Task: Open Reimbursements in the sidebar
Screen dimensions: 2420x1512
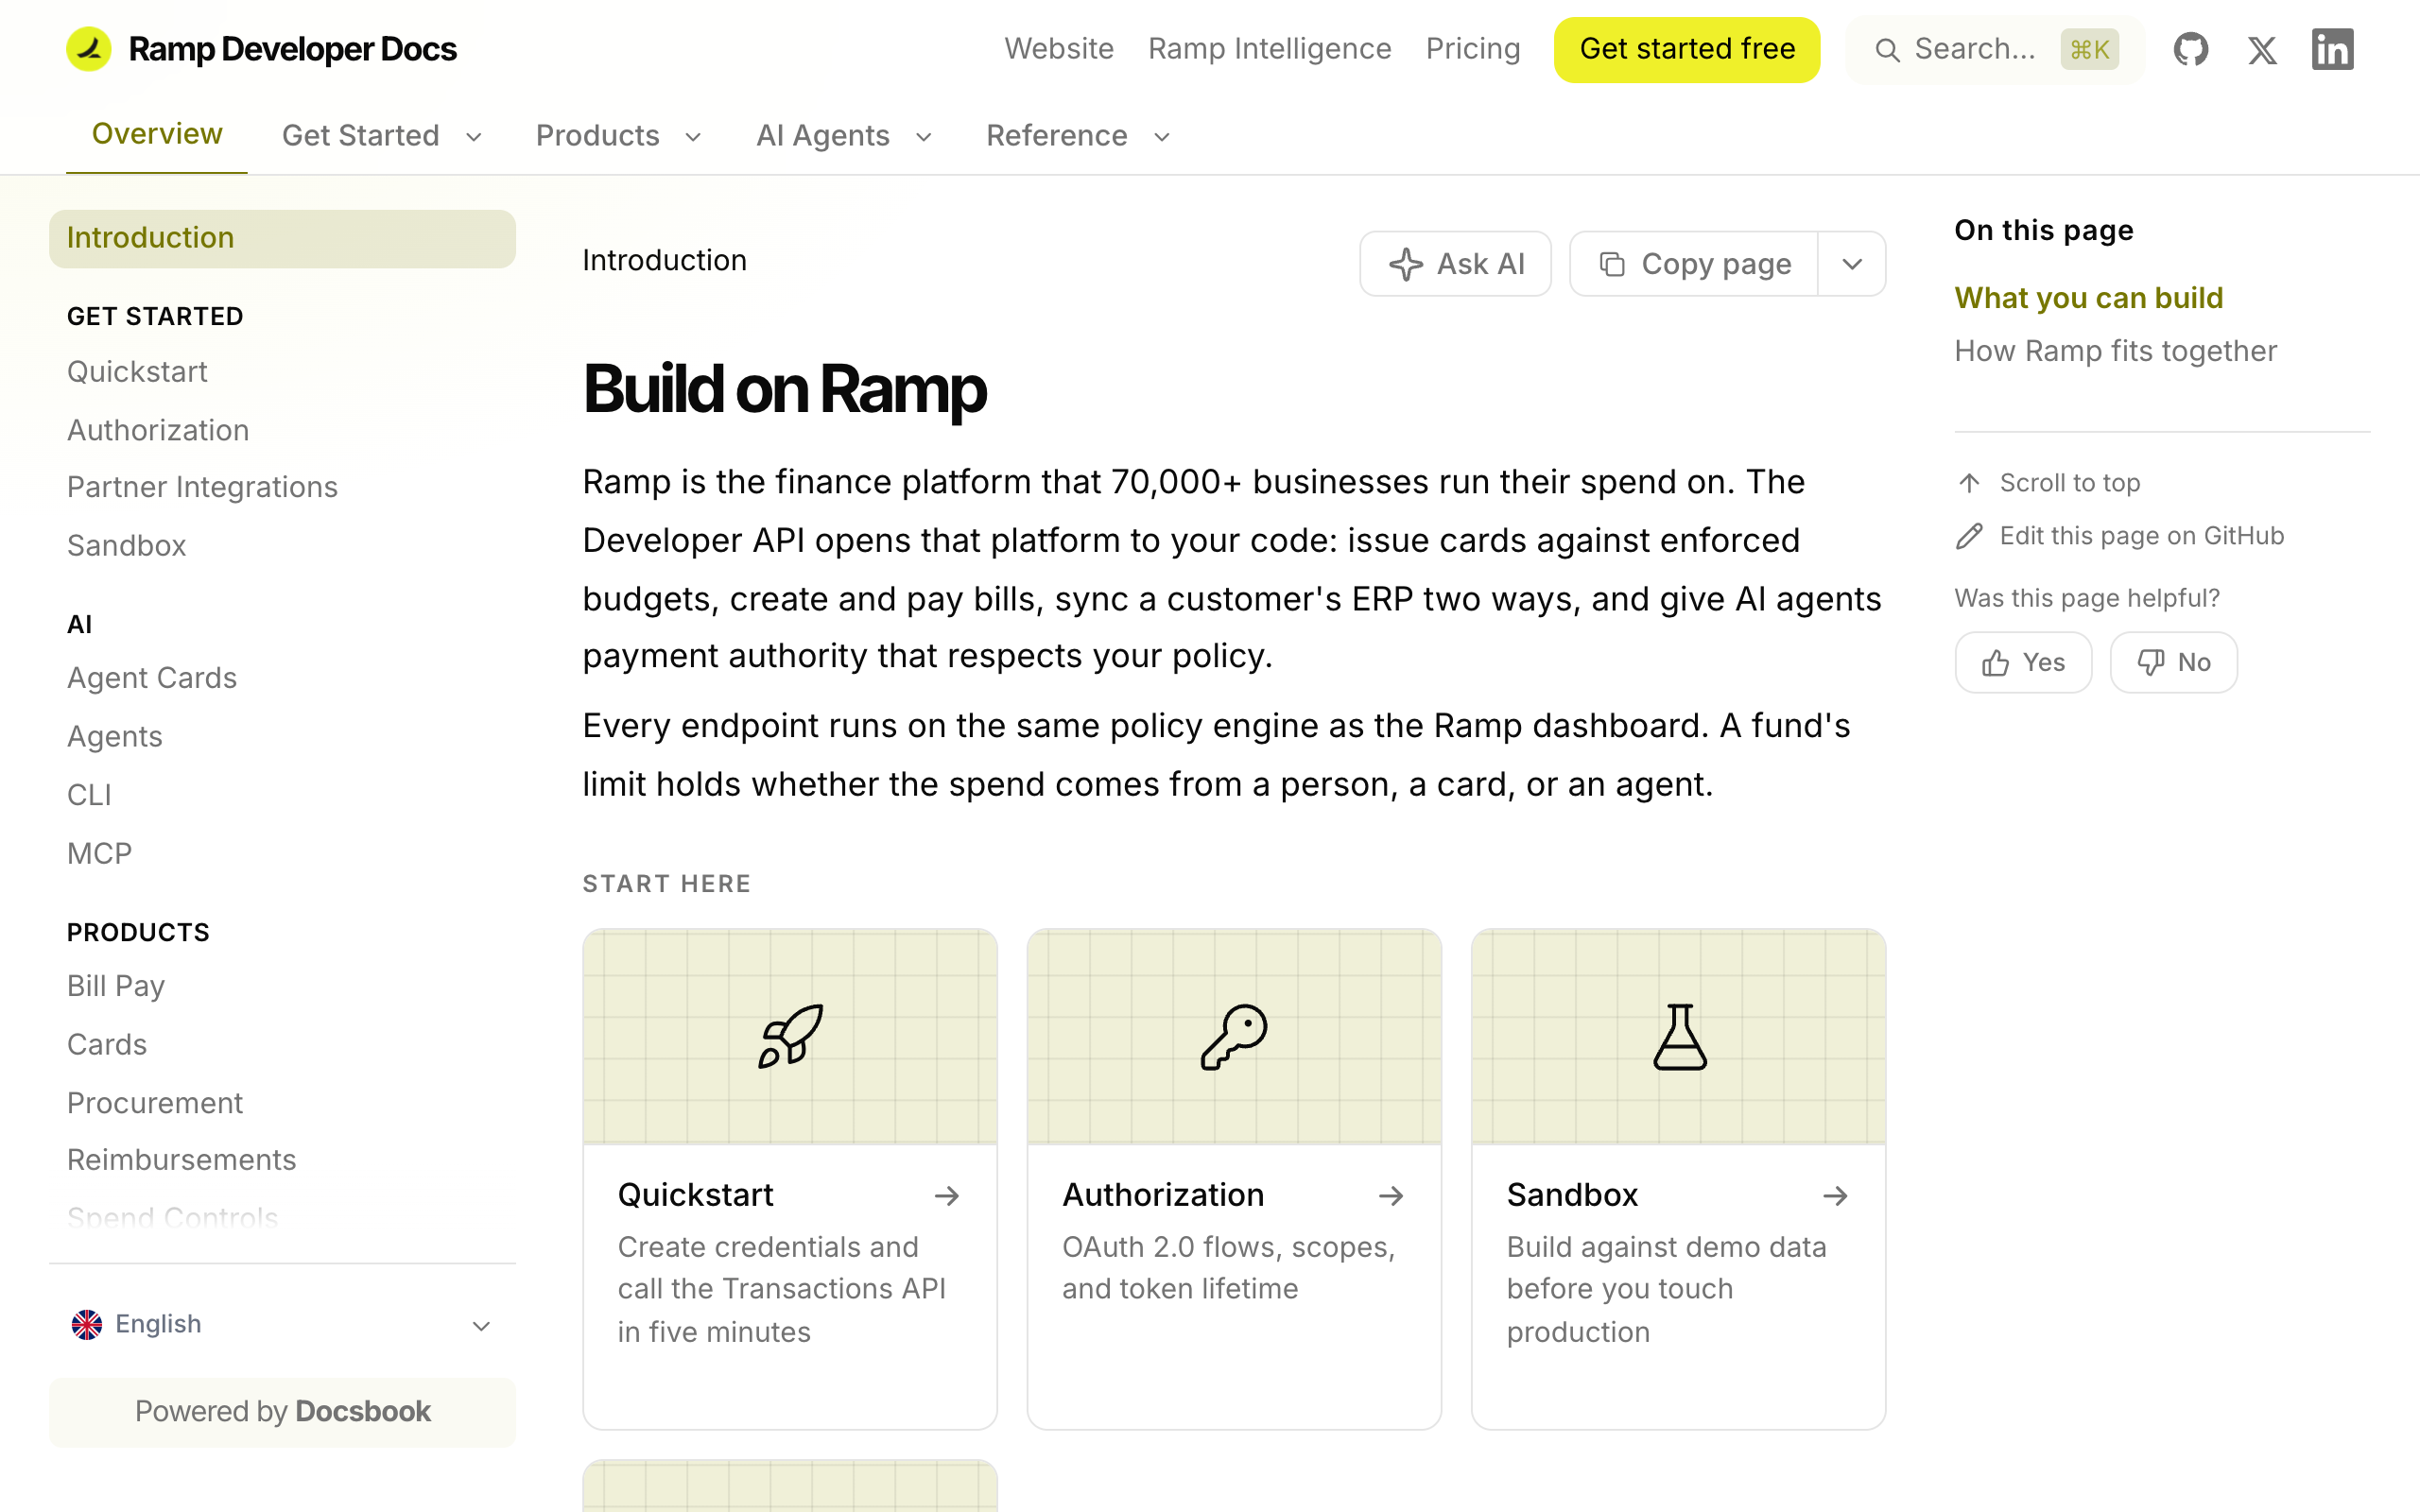Action: 181,1160
